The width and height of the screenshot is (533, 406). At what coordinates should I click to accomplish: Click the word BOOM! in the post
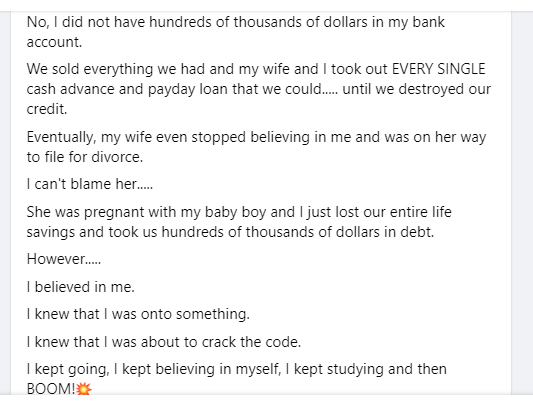[x=51, y=389]
